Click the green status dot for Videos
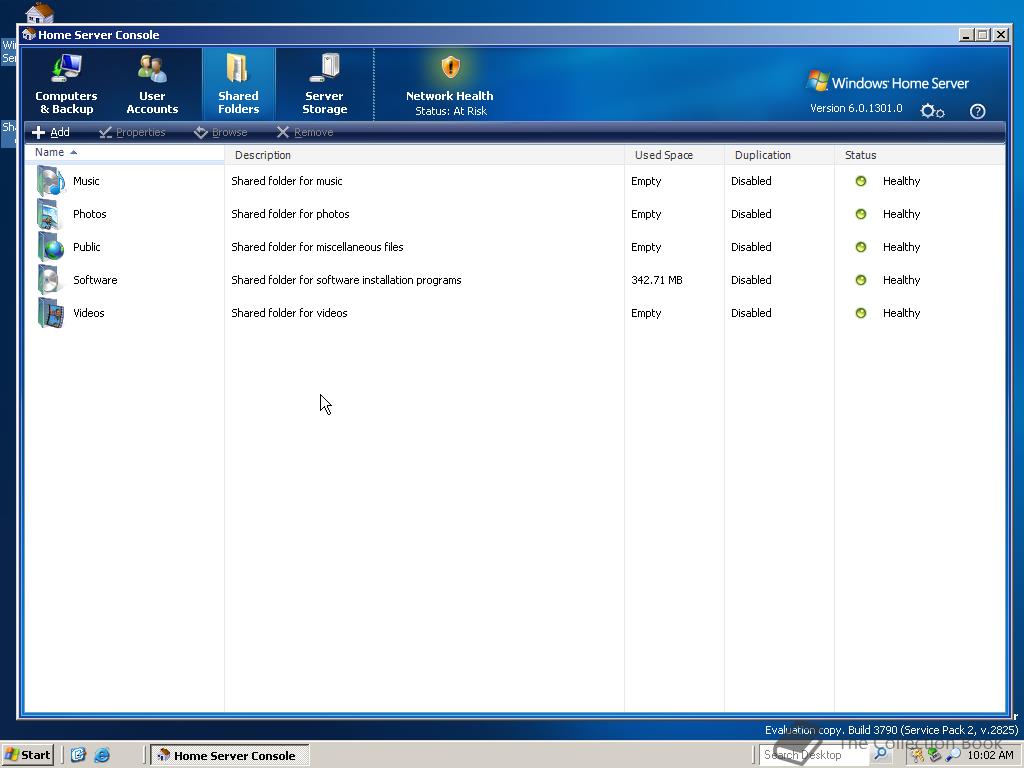The width and height of the screenshot is (1024, 768). point(861,313)
